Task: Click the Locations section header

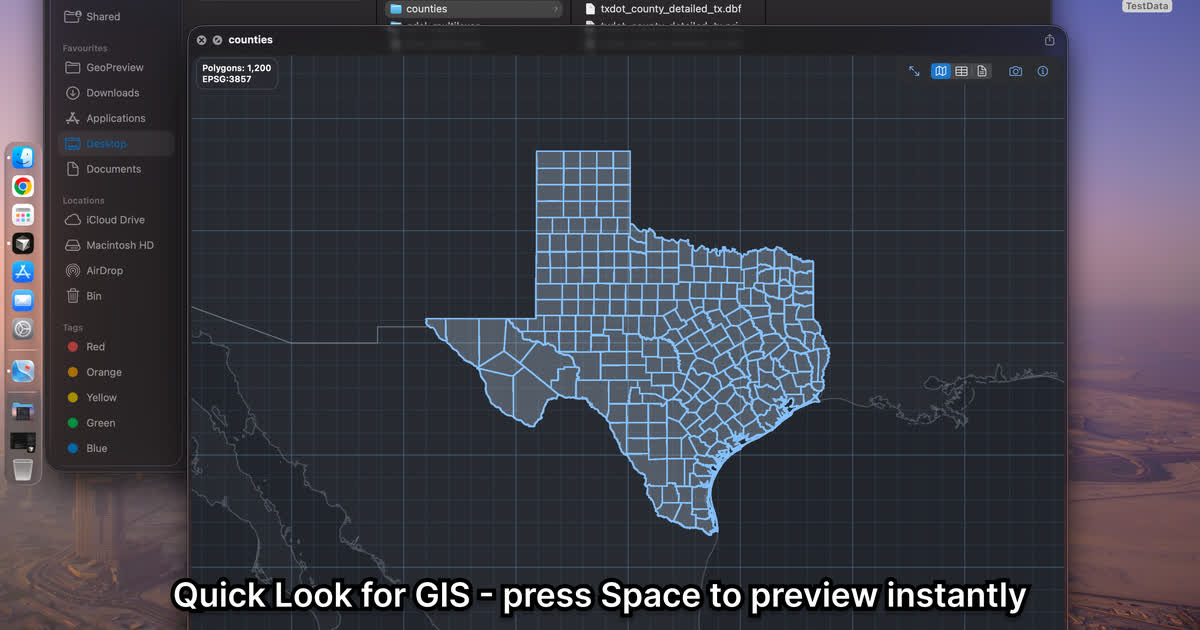Action: [84, 201]
